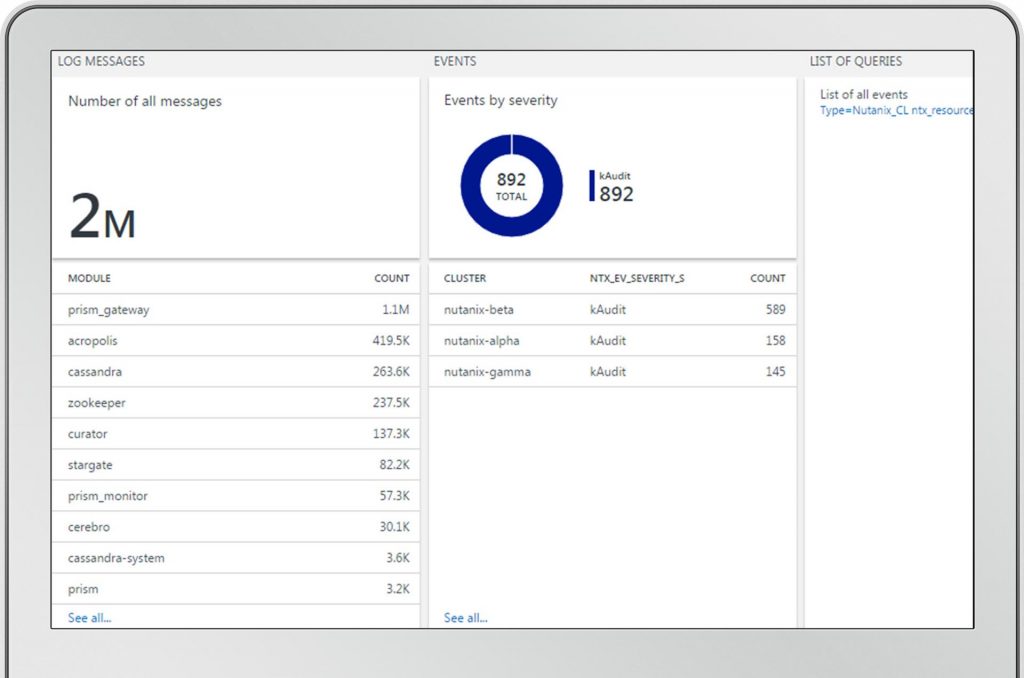Click the 137.3K count value
Viewport: 1024px width, 678px height.
[391, 434]
